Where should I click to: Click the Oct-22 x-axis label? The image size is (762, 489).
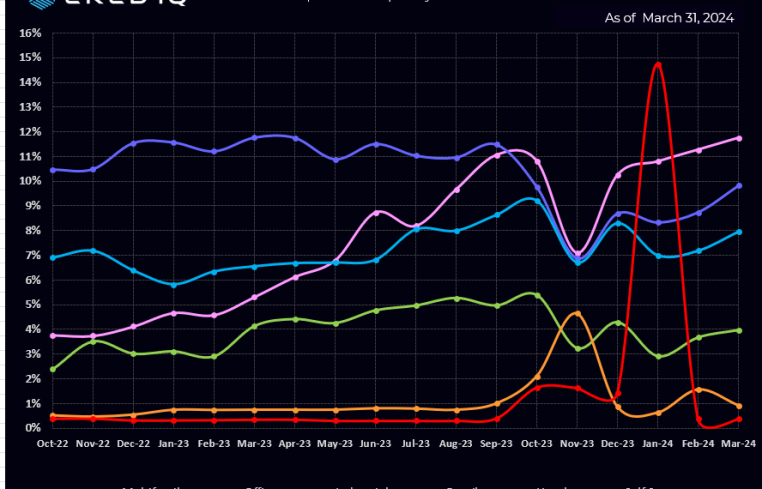(52, 443)
